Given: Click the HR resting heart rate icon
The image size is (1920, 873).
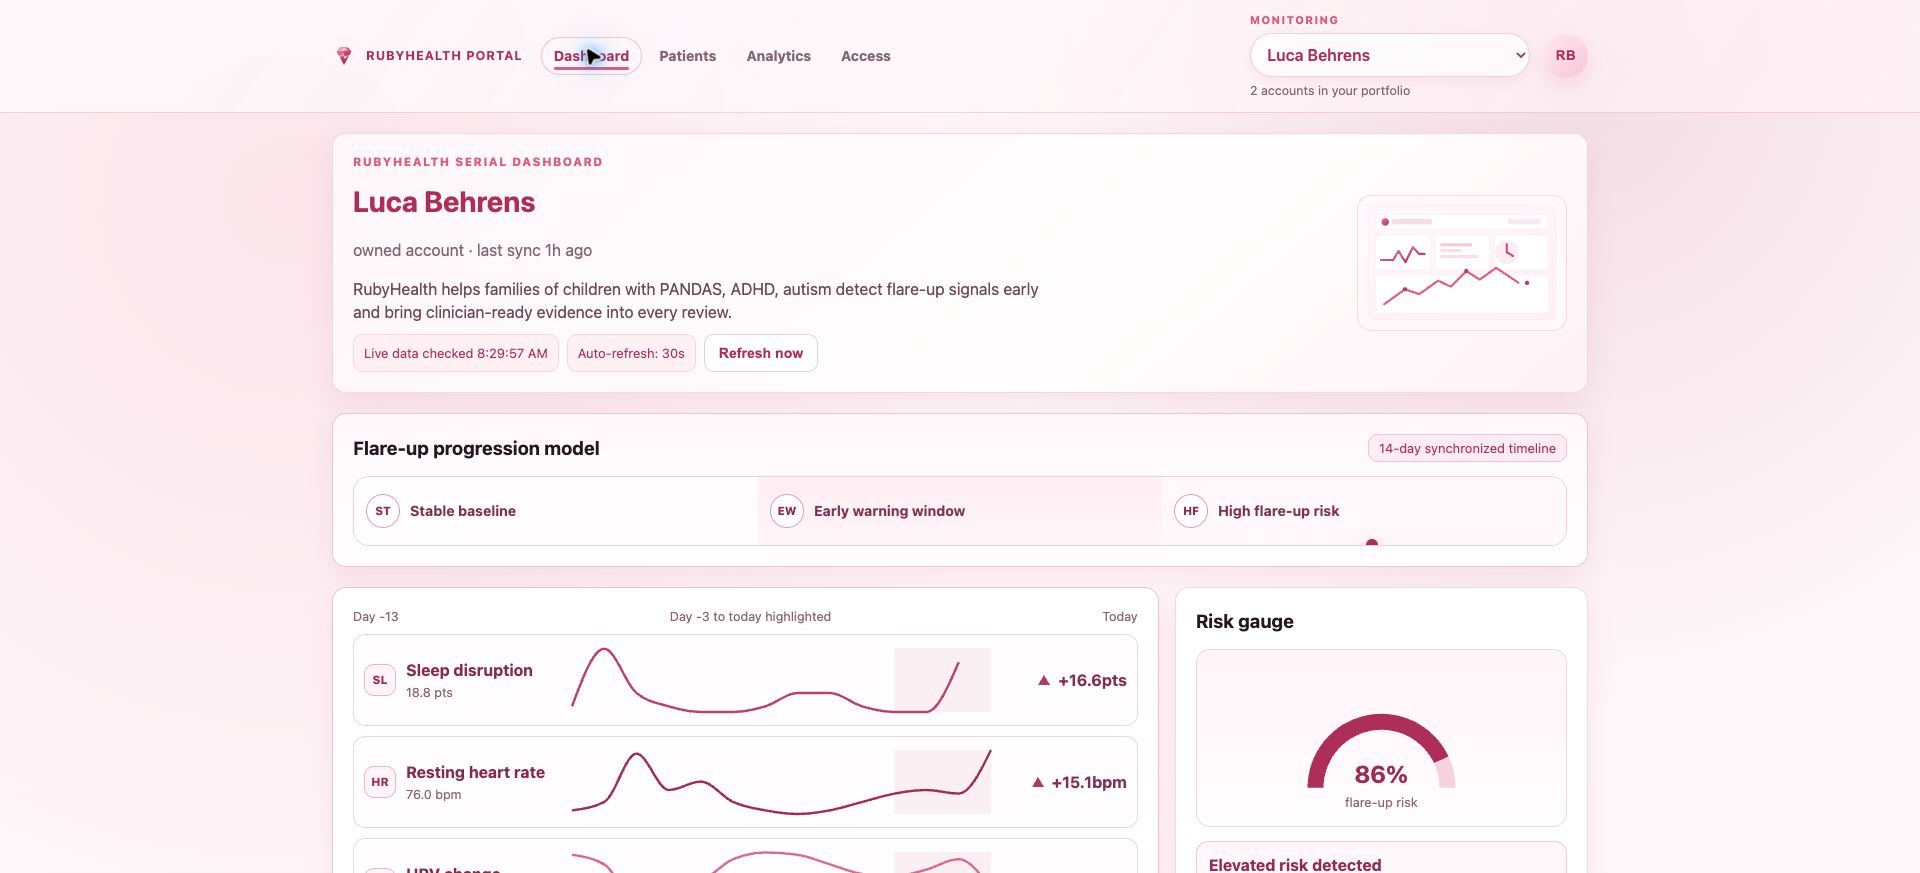Looking at the screenshot, I should tap(380, 782).
